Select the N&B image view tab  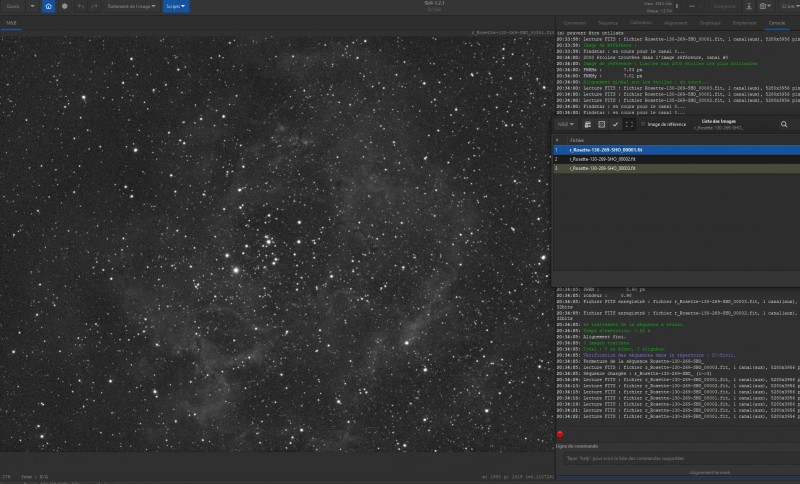[11, 23]
